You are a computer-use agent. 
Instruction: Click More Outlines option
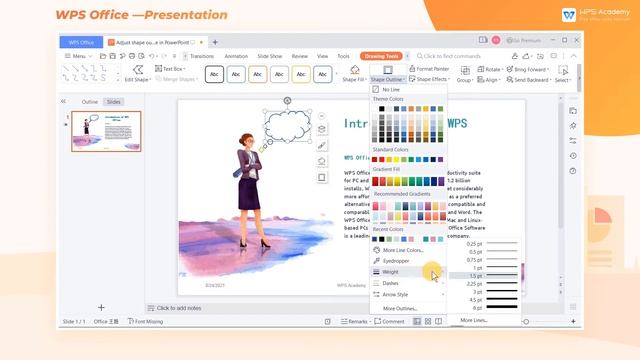400,309
